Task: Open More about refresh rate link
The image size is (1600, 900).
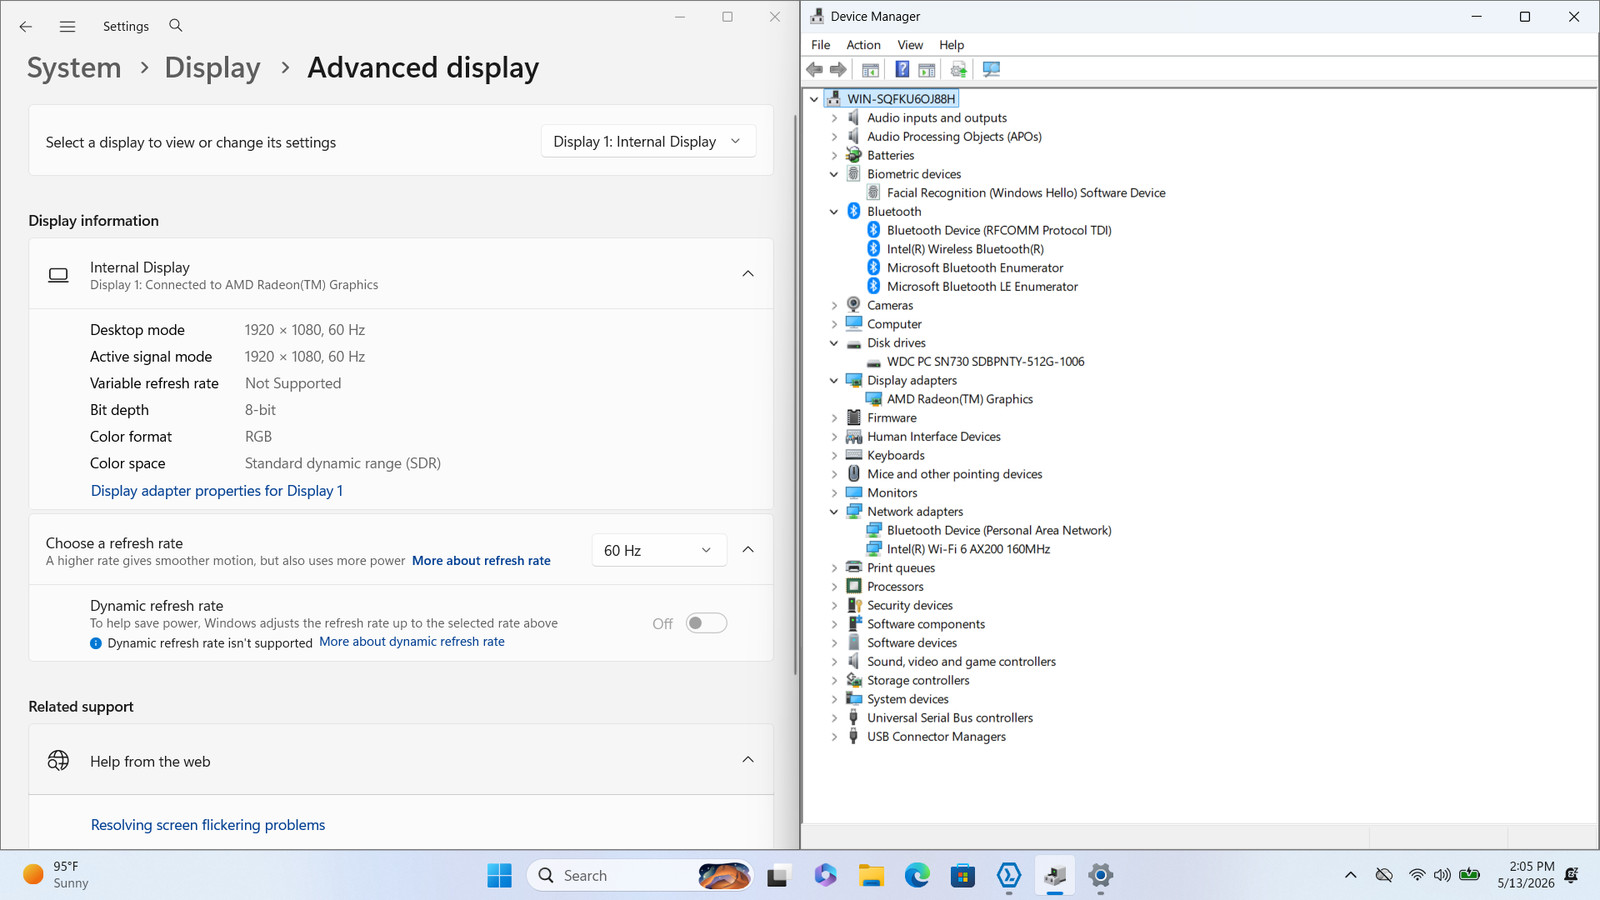Action: coord(481,561)
